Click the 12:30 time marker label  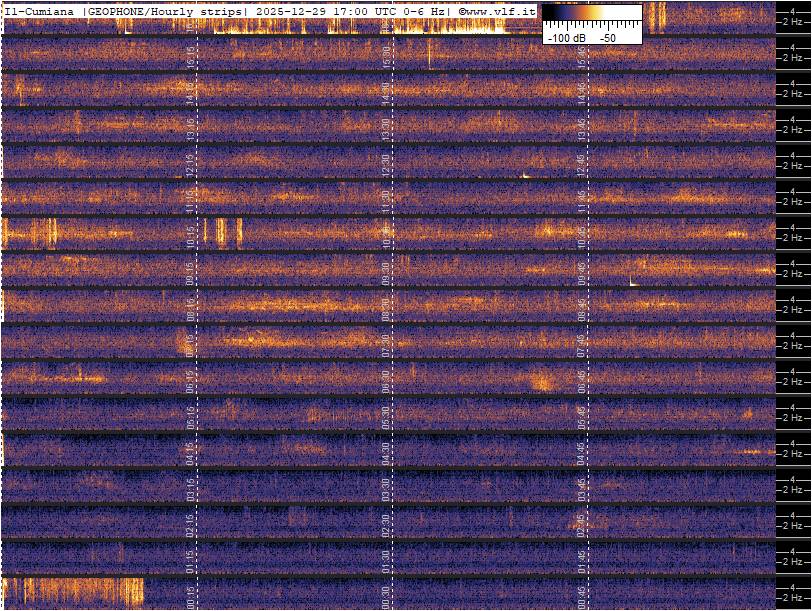pyautogui.click(x=386, y=164)
